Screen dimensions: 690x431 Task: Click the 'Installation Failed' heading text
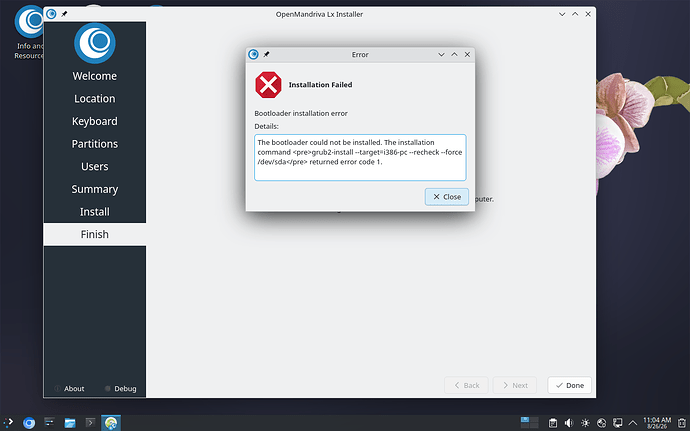coord(320,85)
